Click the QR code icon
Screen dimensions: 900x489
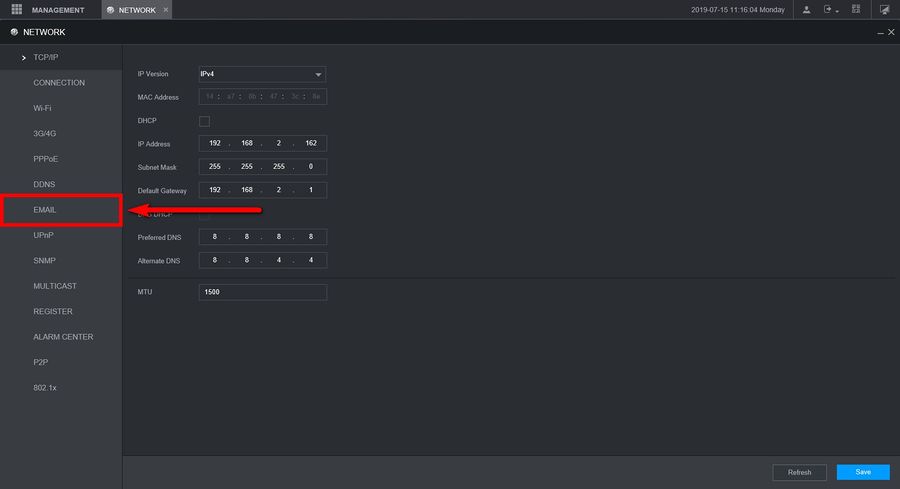[856, 9]
